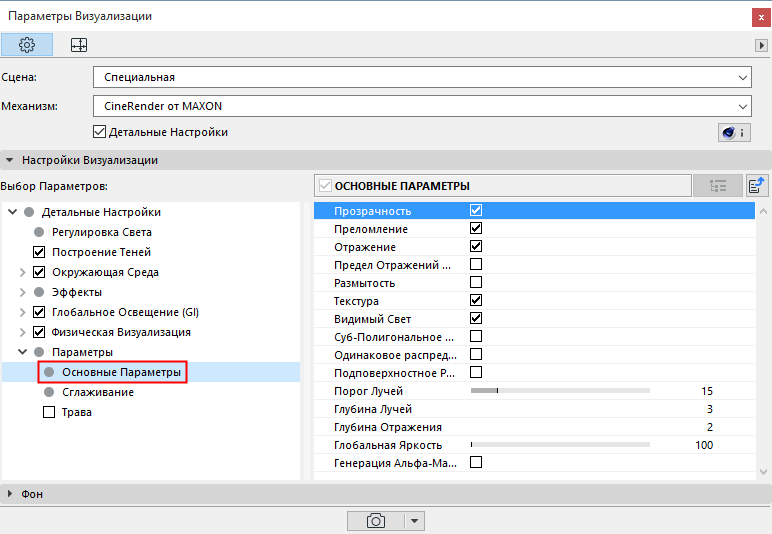772x534 pixels.
Task: Toggle the Окружающая Среда checkbox
Action: point(39,272)
